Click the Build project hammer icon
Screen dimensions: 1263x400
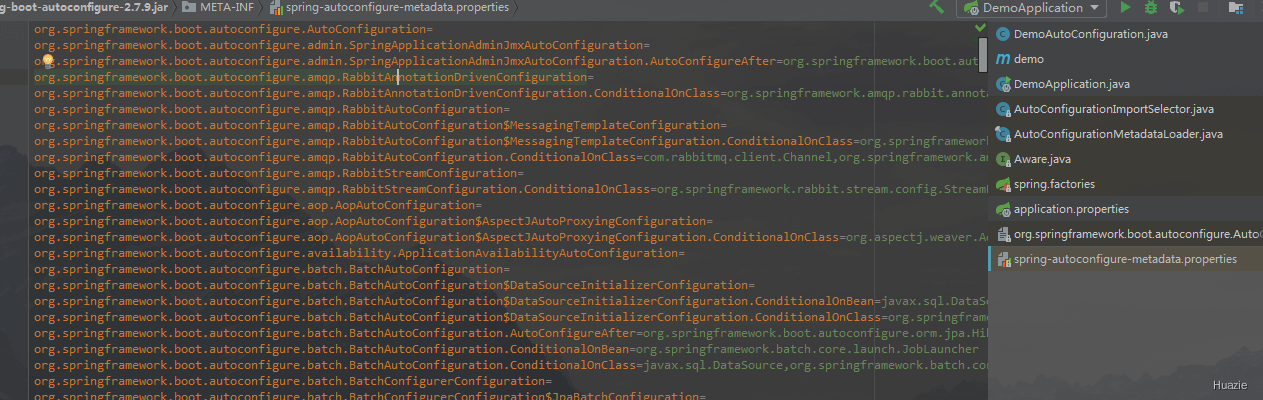(937, 8)
